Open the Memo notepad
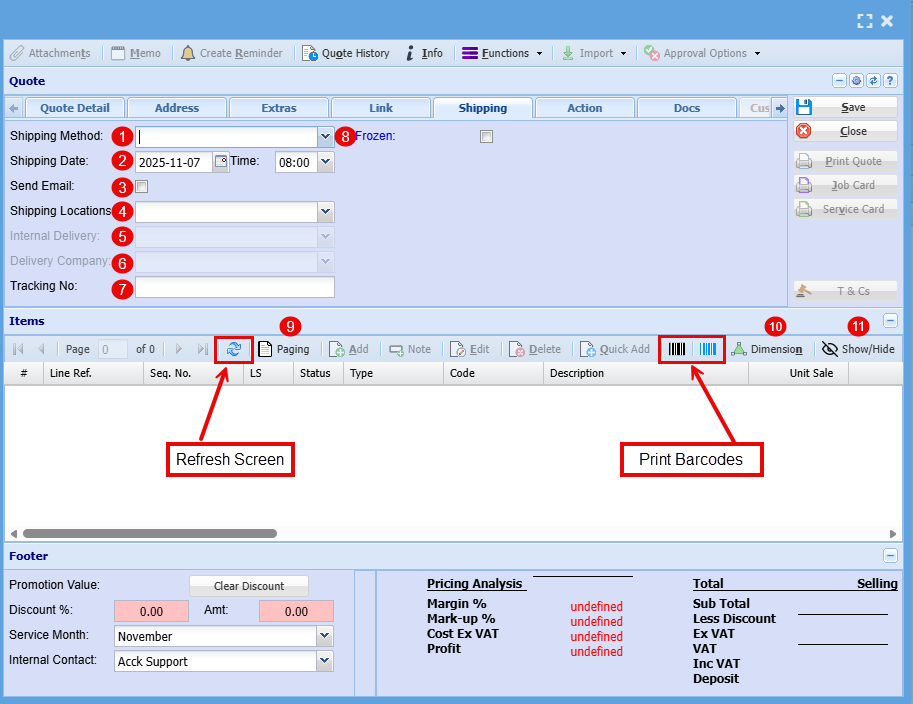The width and height of the screenshot is (913, 704). (136, 53)
